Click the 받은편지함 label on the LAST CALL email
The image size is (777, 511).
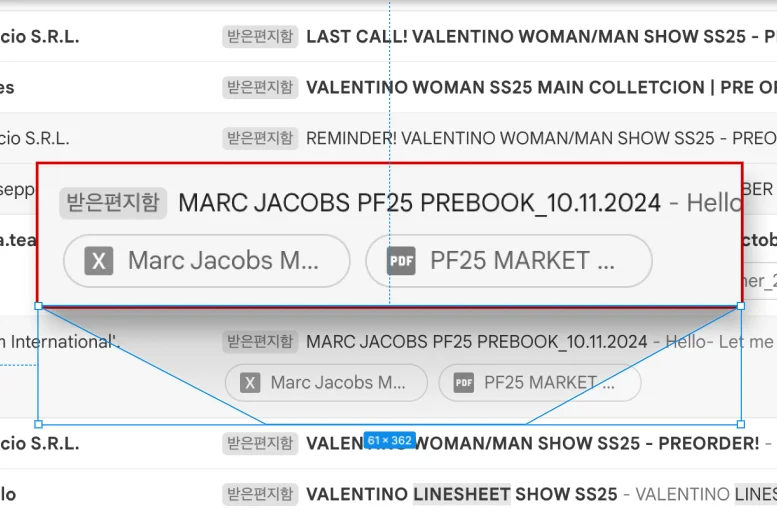(x=260, y=37)
